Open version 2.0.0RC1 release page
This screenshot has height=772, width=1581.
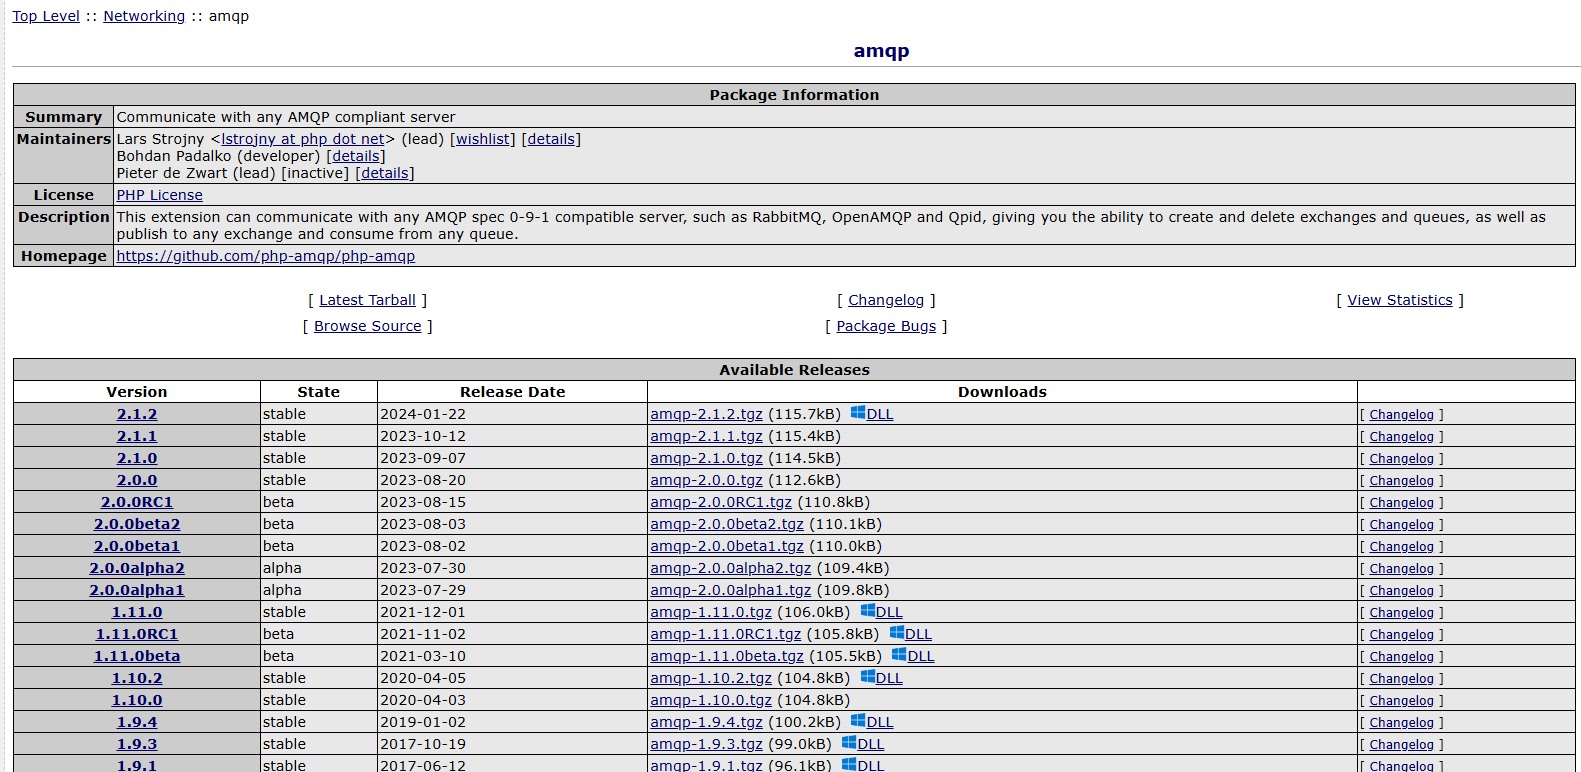pos(137,502)
